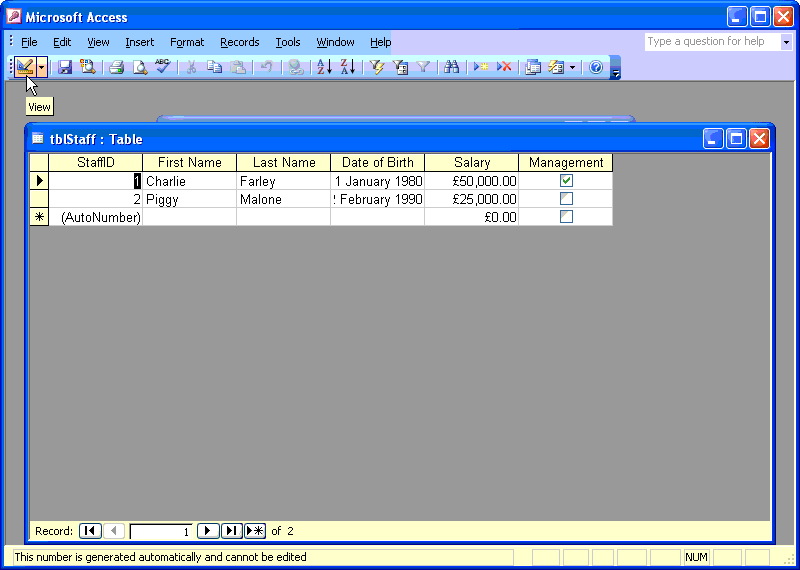Open the Insert menu
Screen dimensions: 800x570
click(139, 42)
